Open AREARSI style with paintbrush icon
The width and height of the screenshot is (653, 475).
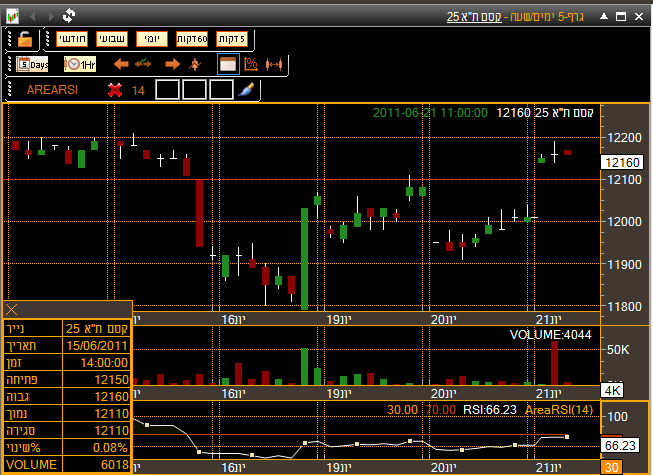tap(248, 90)
